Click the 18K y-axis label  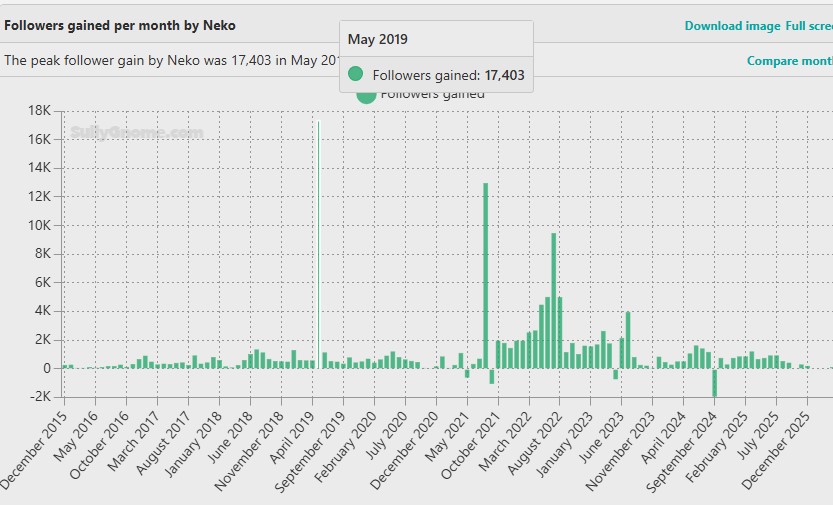(39, 110)
